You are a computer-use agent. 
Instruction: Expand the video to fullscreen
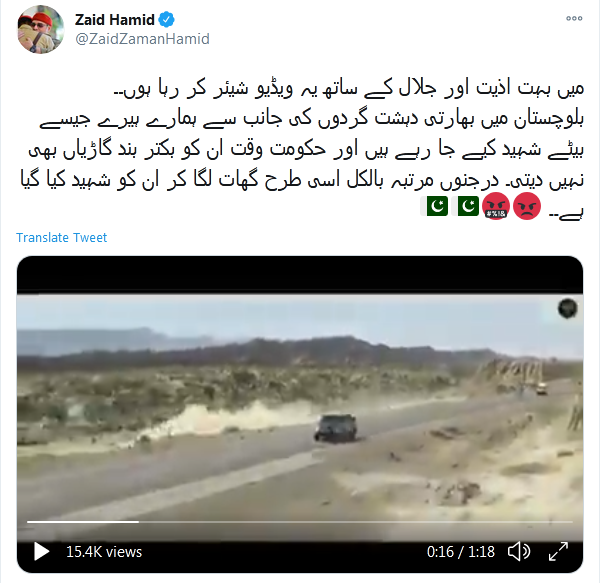pos(558,552)
